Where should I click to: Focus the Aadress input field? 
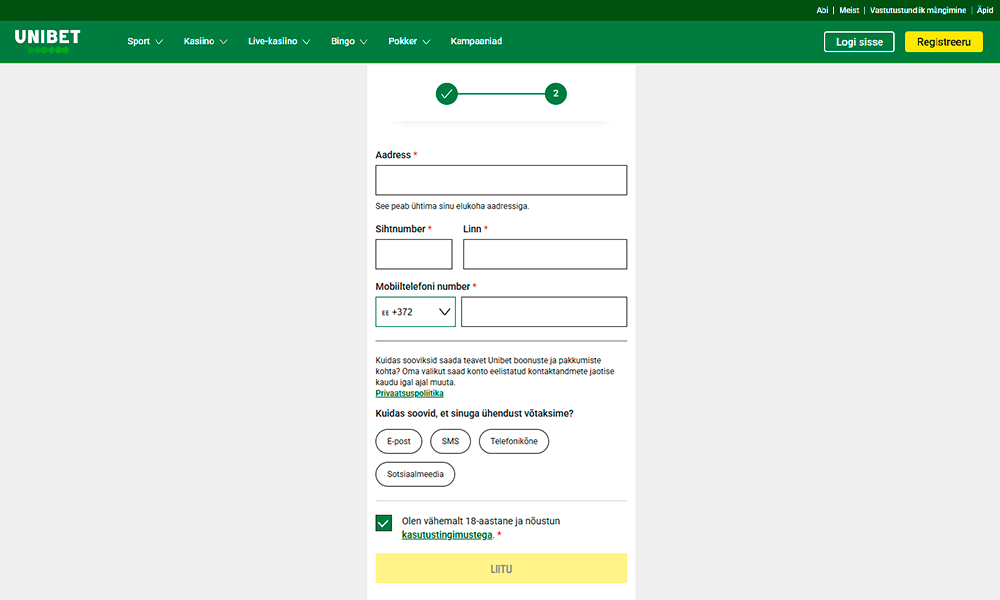click(501, 180)
